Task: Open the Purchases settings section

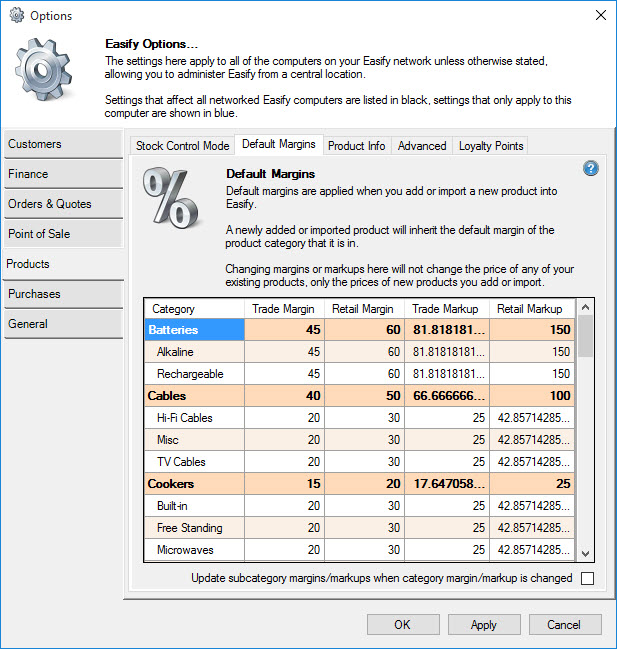Action: pos(63,293)
